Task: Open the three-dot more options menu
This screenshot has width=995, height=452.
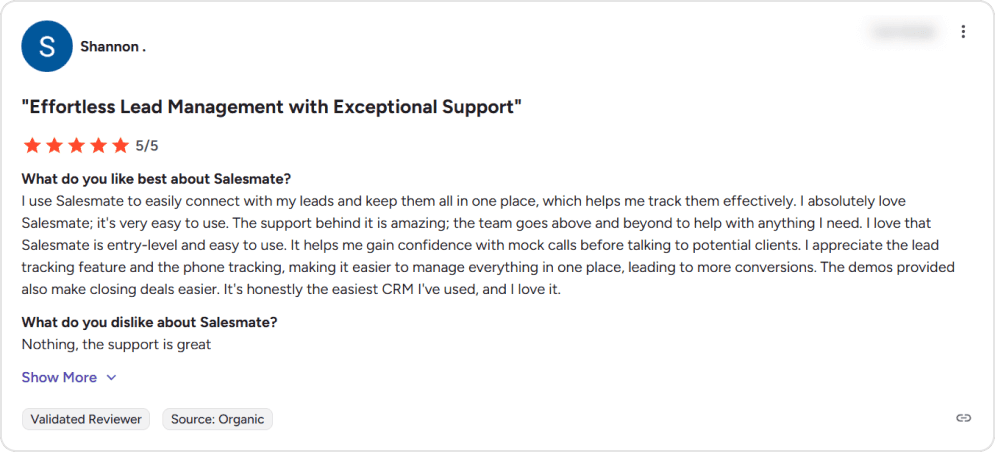Action: (963, 32)
